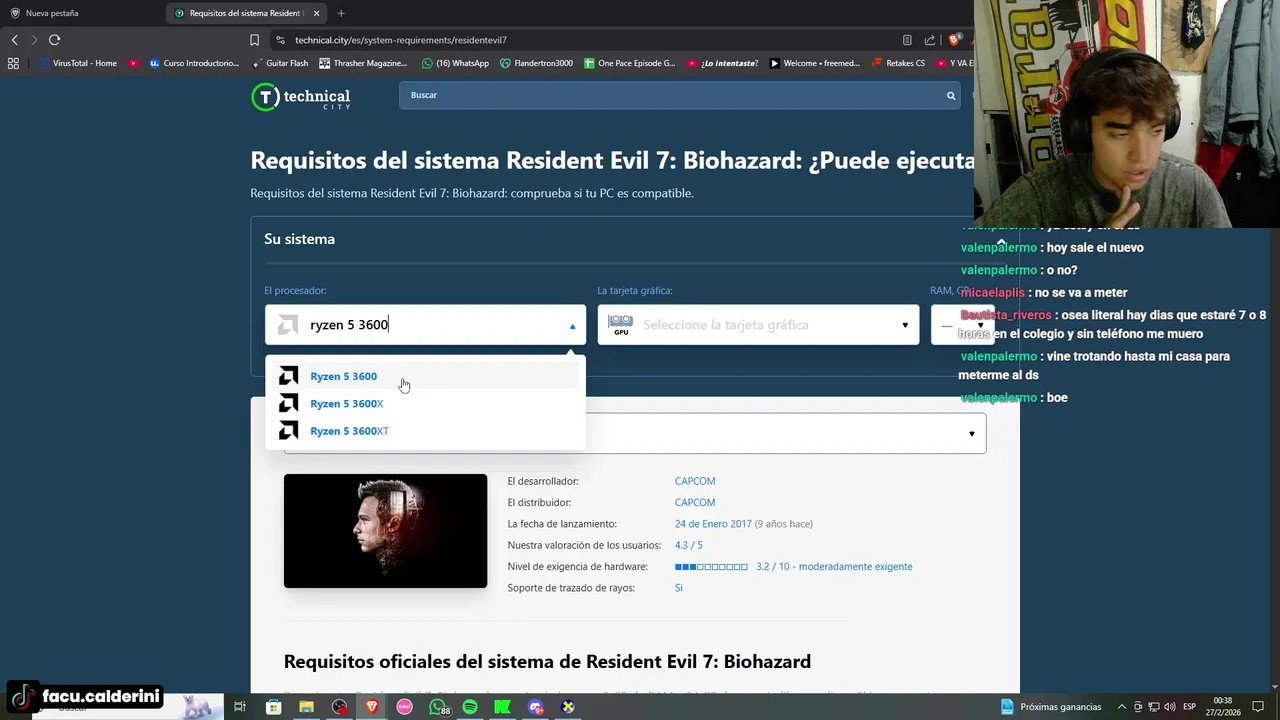Click the 4.3 / 5 user rating
1280x720 pixels.
(688, 545)
